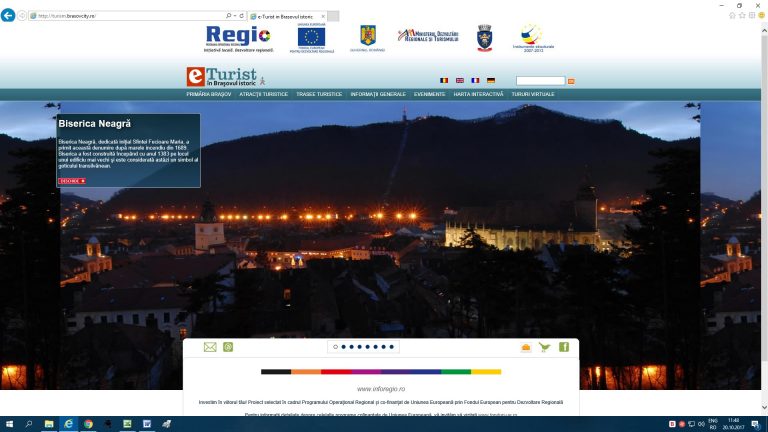This screenshot has height=432, width=768.
Task: Jump to the last slideshow dot
Action: point(393,347)
